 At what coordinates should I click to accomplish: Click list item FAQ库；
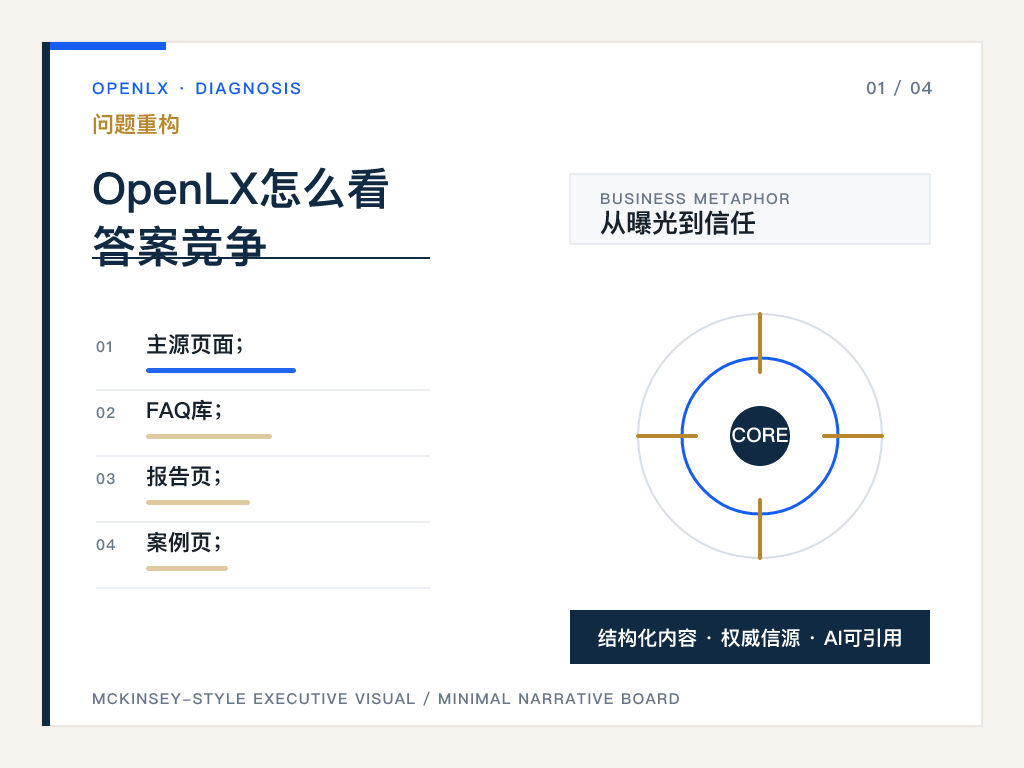pos(184,411)
